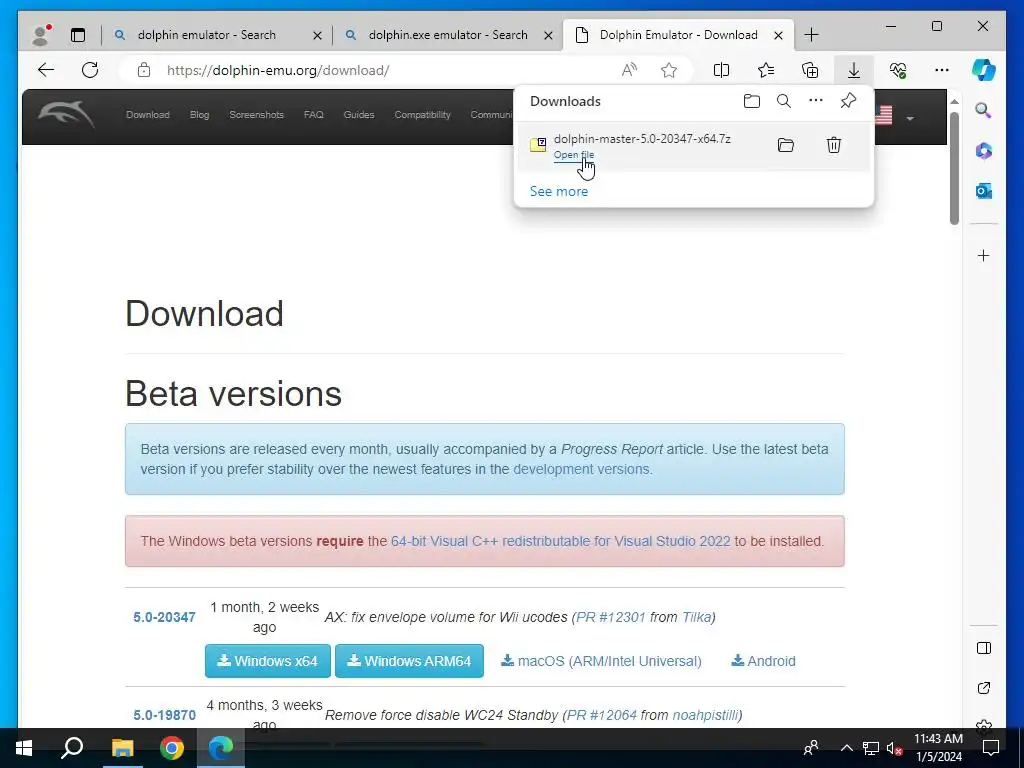The height and width of the screenshot is (768, 1024).
Task: Launch Google Chrome from taskbar
Action: pos(172,748)
